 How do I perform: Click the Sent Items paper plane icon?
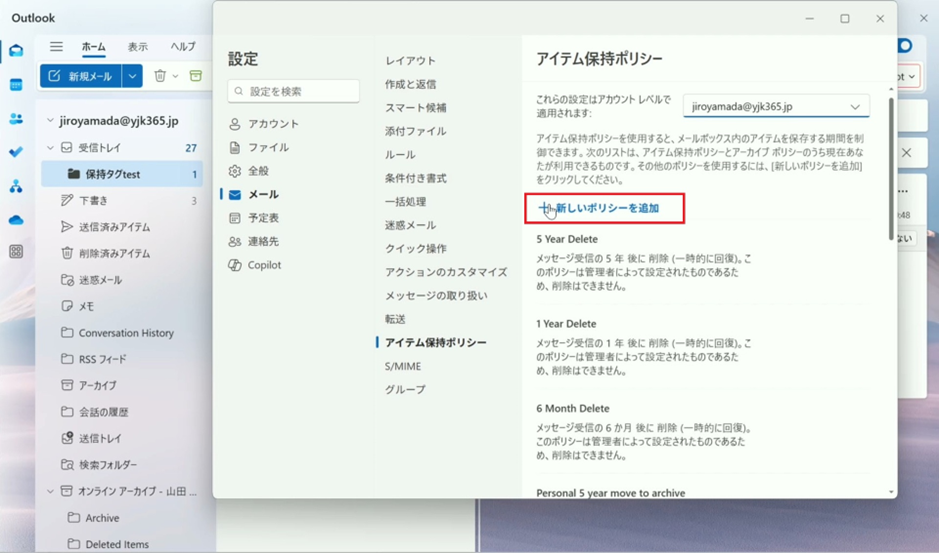(67, 226)
